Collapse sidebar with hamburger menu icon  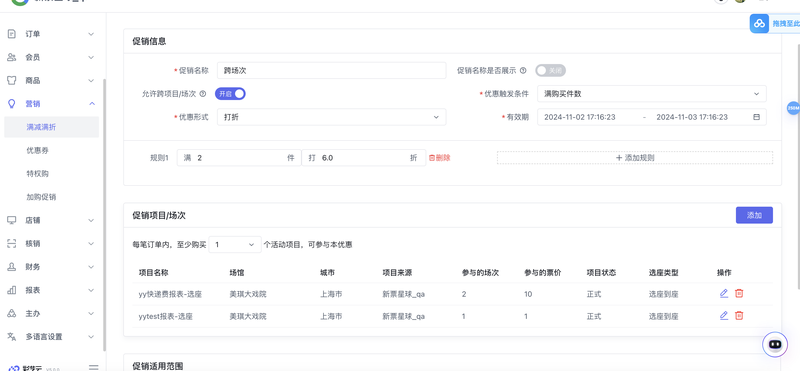(x=93, y=367)
